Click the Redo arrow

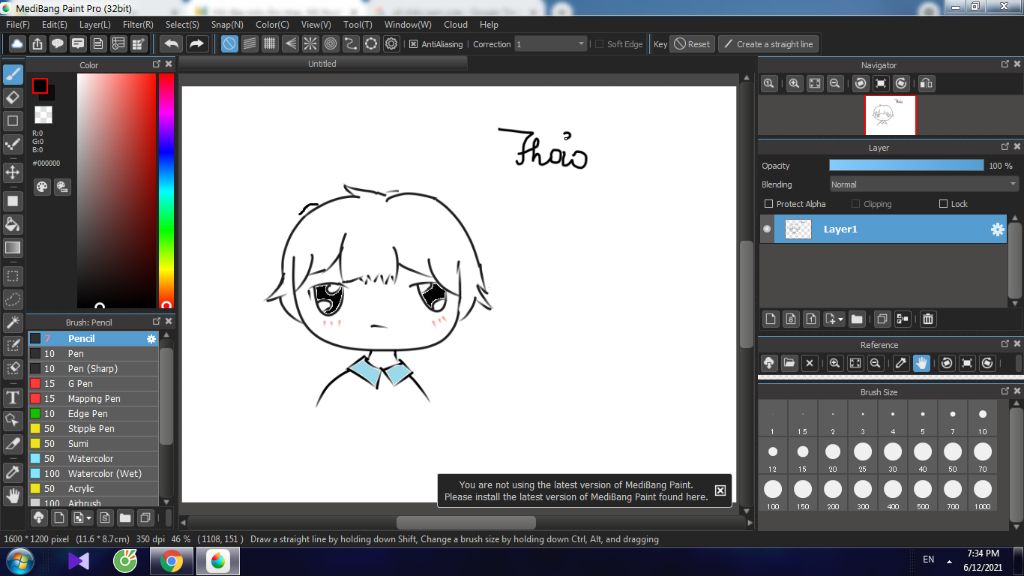[196, 44]
